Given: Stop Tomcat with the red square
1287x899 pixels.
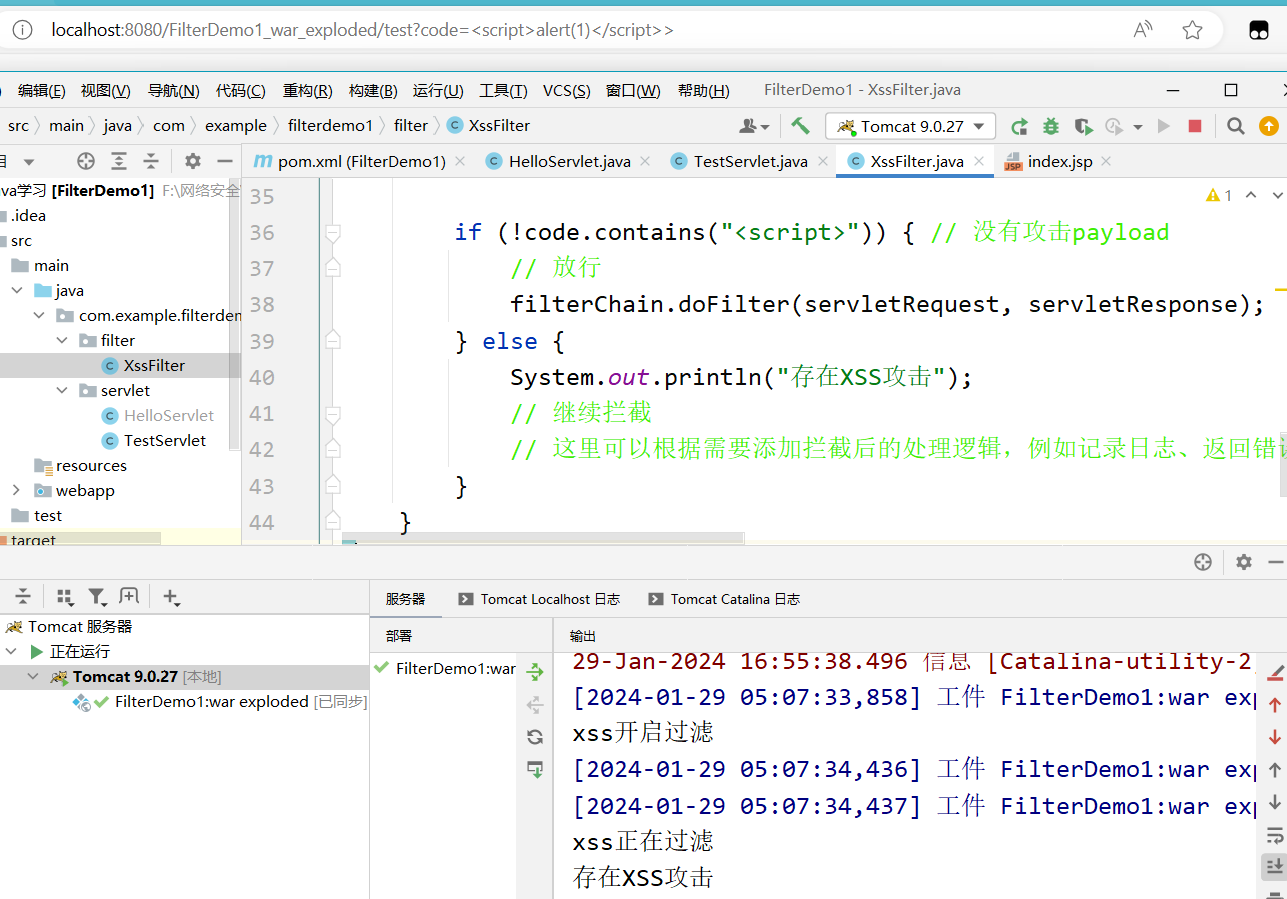Looking at the screenshot, I should pos(1195,126).
